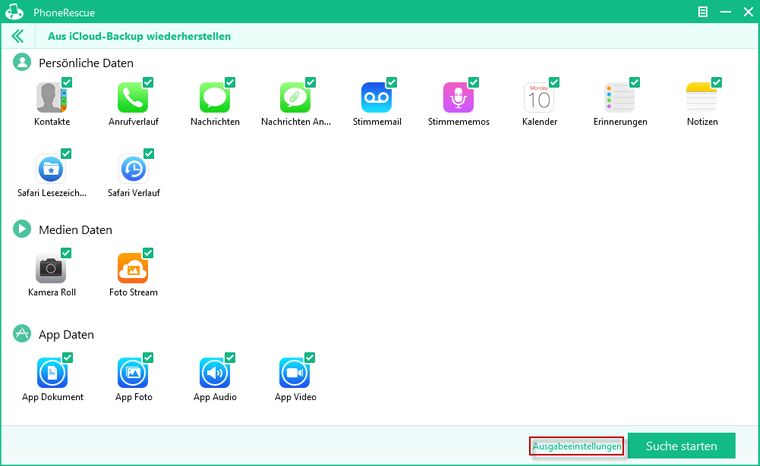Choose the App Audio speaker icon
This screenshot has height=466, width=760.
click(x=215, y=373)
